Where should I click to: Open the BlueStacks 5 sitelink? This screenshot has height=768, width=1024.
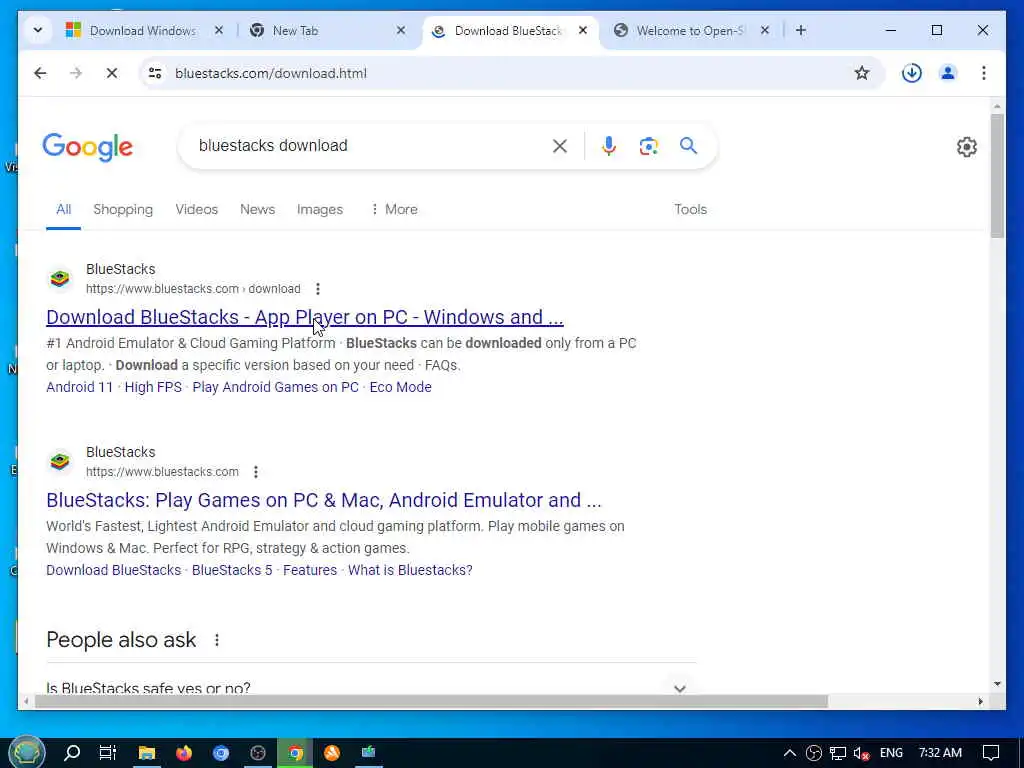pyautogui.click(x=232, y=570)
